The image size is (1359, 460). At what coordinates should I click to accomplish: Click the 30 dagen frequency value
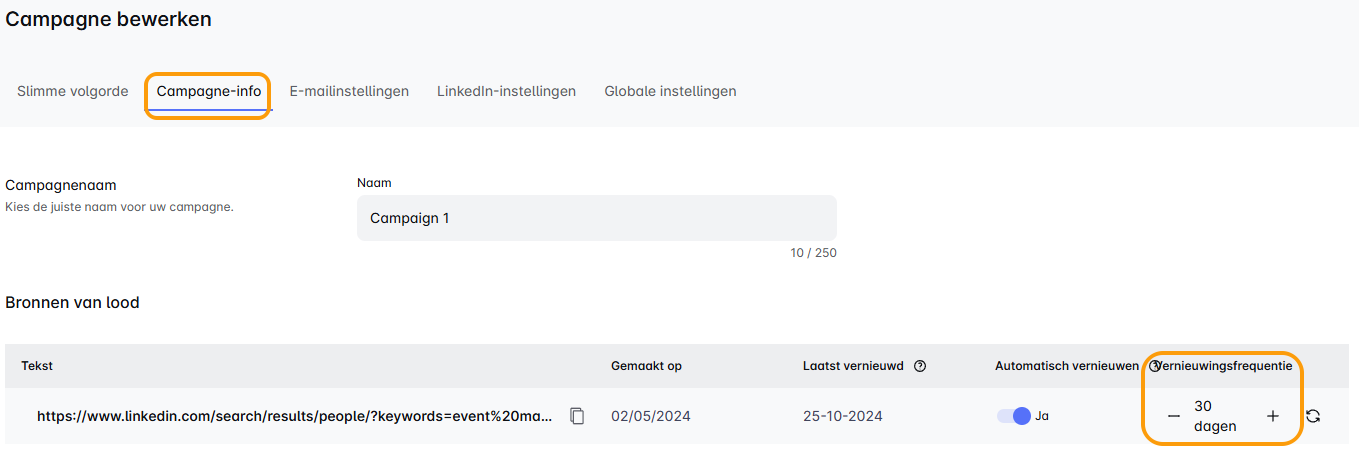[1215, 416]
